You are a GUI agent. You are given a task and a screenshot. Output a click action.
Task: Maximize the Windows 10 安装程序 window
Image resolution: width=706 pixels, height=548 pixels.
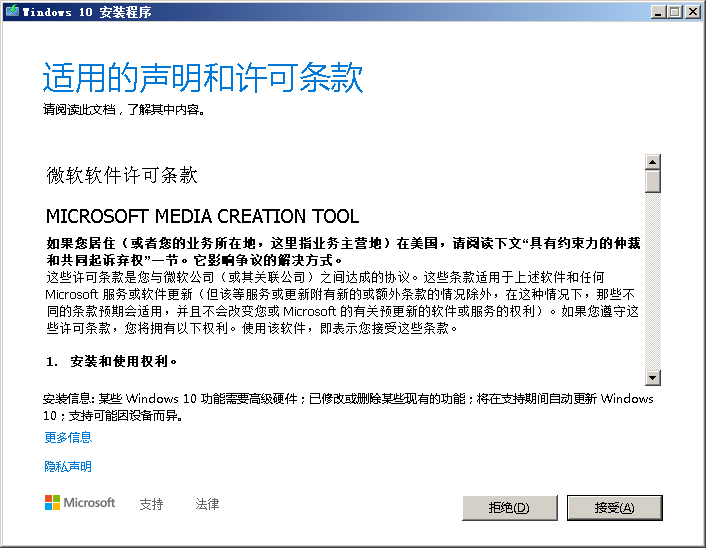674,12
